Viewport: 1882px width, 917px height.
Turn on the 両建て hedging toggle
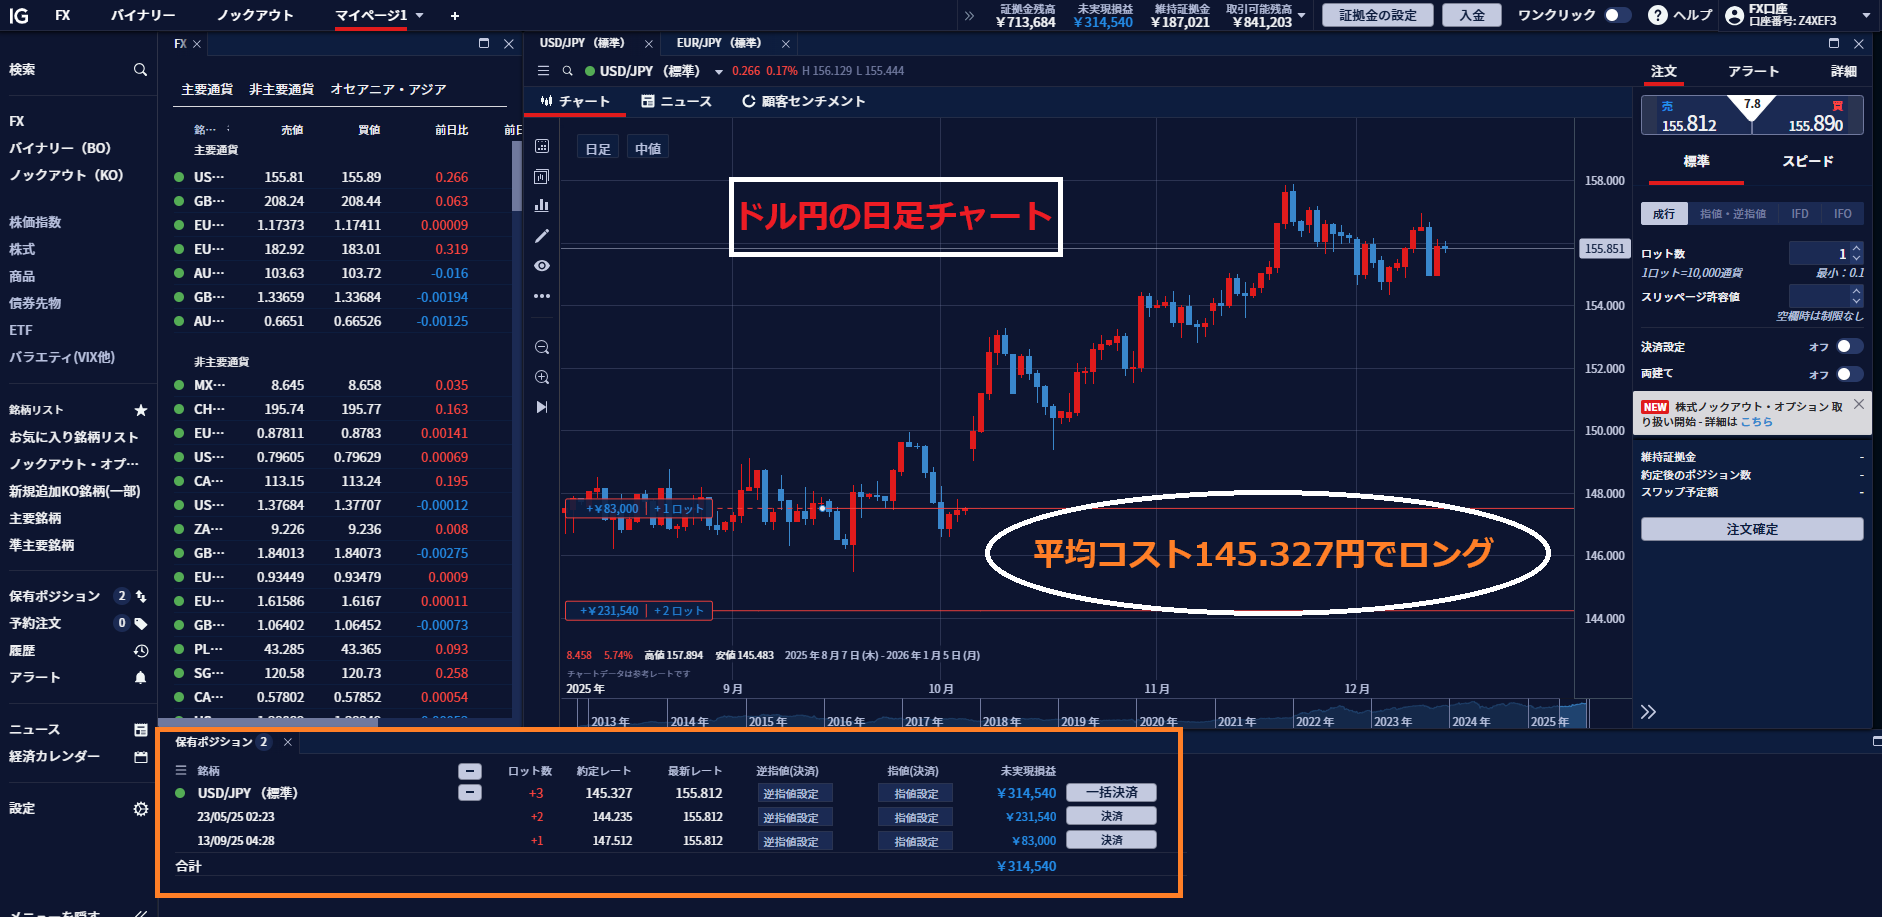(1848, 373)
